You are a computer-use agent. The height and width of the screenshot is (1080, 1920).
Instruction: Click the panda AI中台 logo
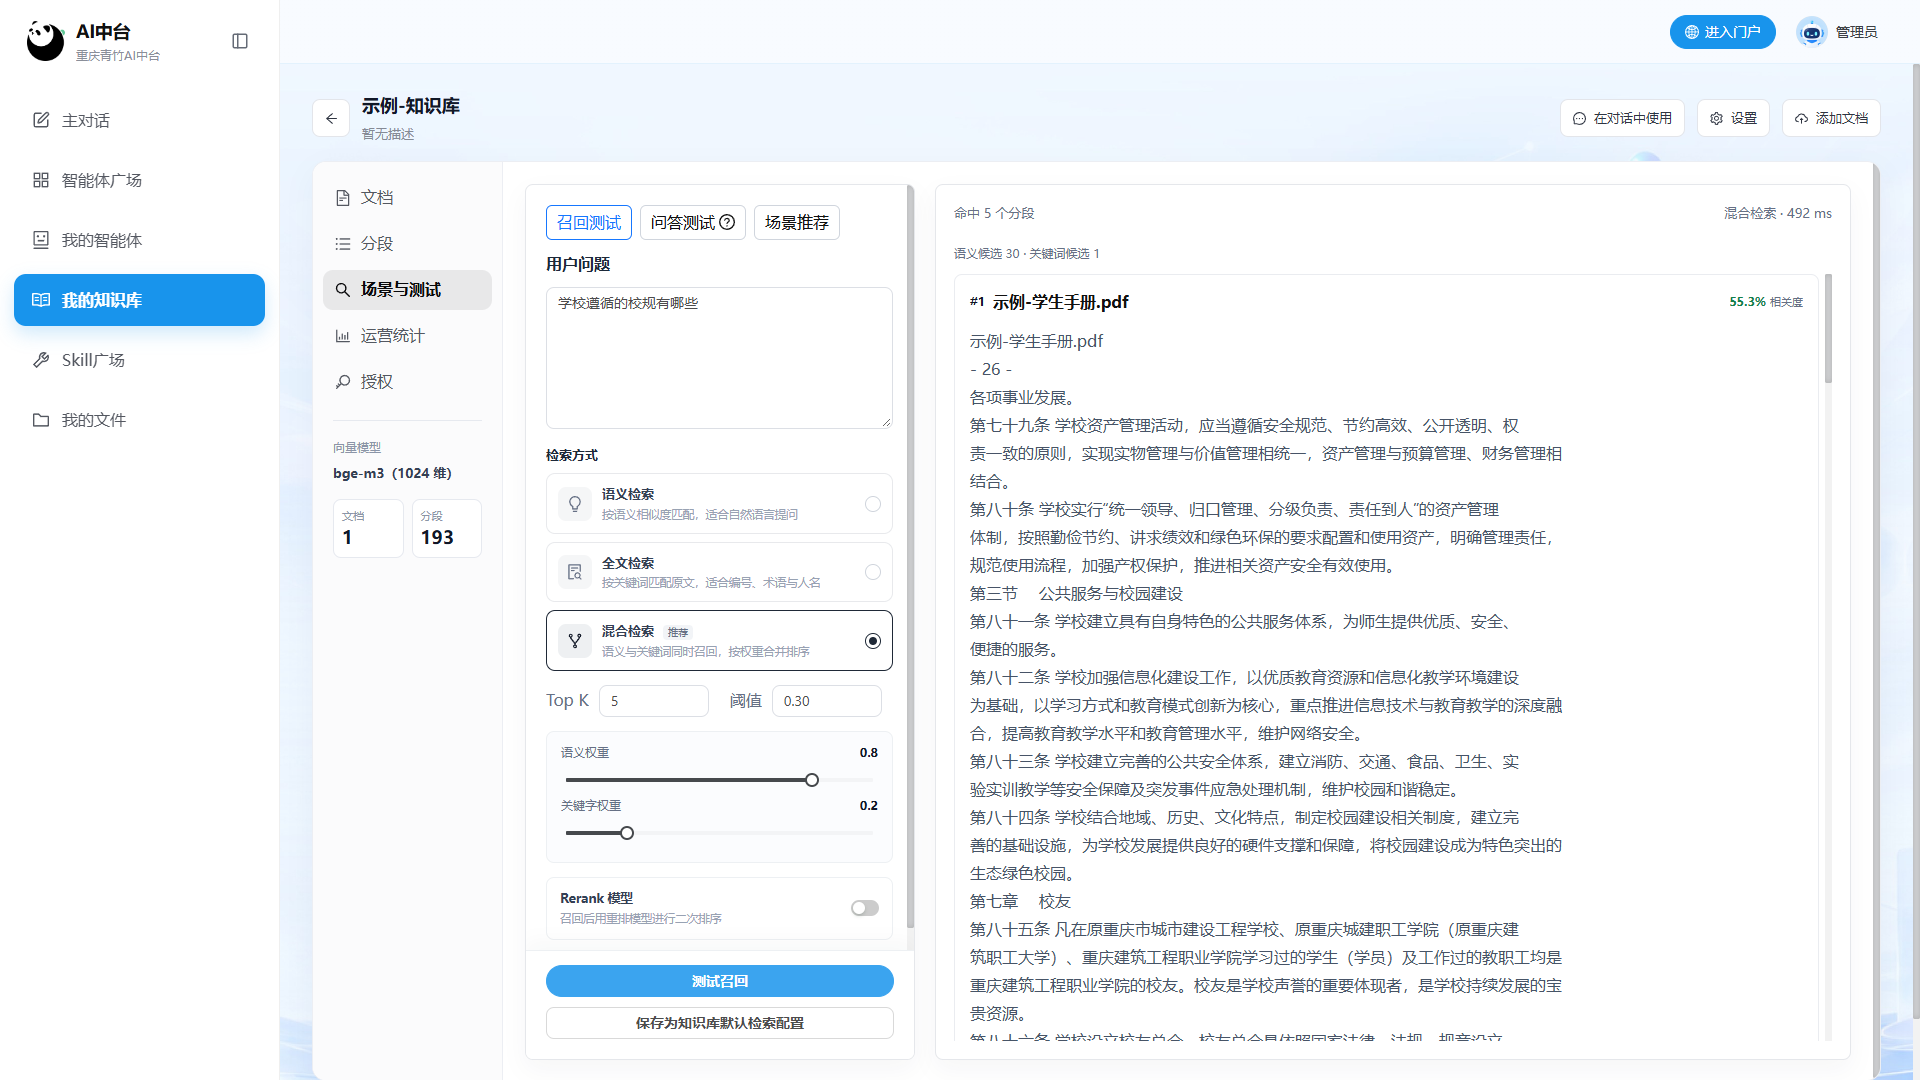click(45, 41)
